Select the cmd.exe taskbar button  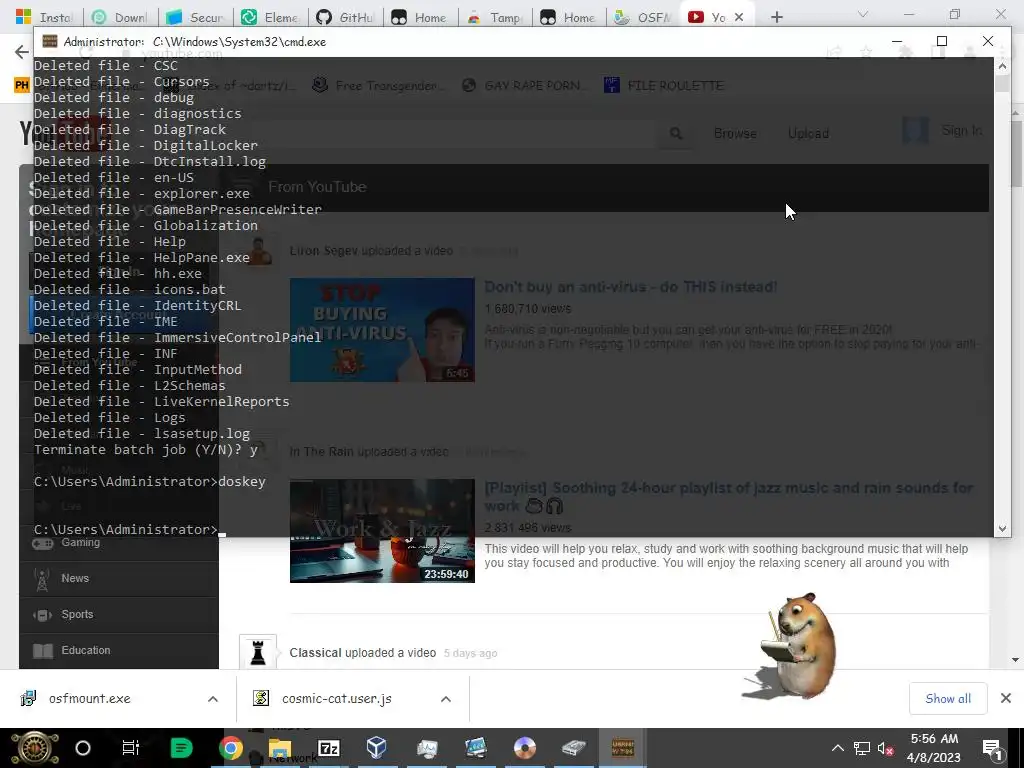[622, 748]
